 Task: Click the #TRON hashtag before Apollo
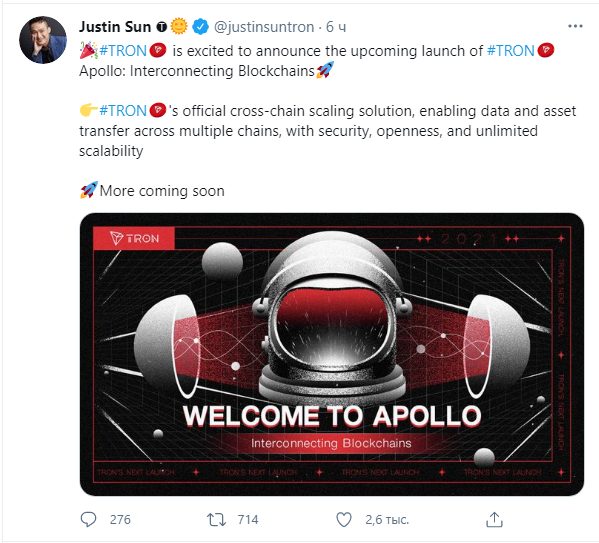click(x=511, y=51)
